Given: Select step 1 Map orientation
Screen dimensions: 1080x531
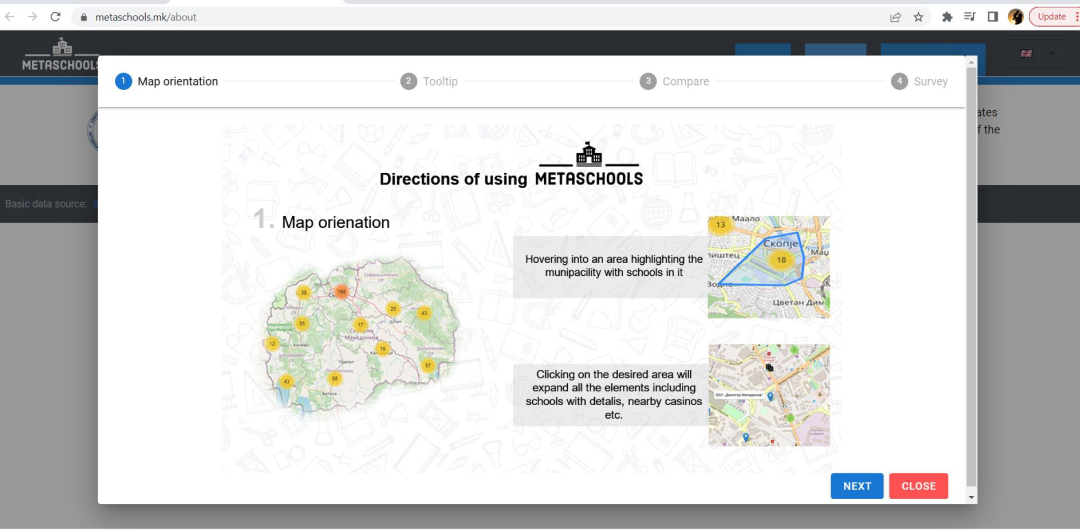Looking at the screenshot, I should [x=167, y=81].
